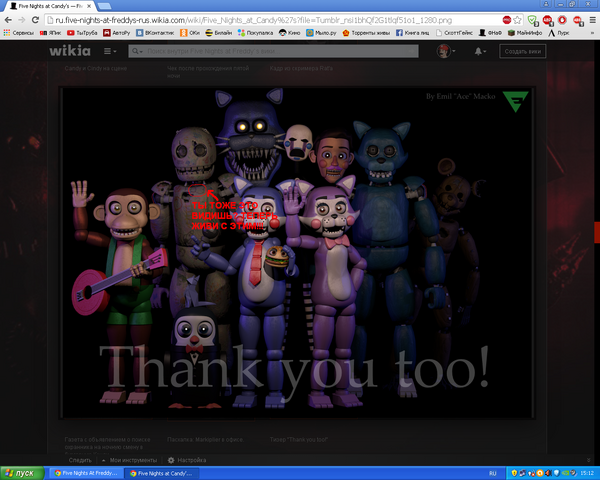Screen dimensions: 600x480
Task: Collapse the wikia bottom toolbar arrow
Action: pyautogui.click(x=588, y=460)
